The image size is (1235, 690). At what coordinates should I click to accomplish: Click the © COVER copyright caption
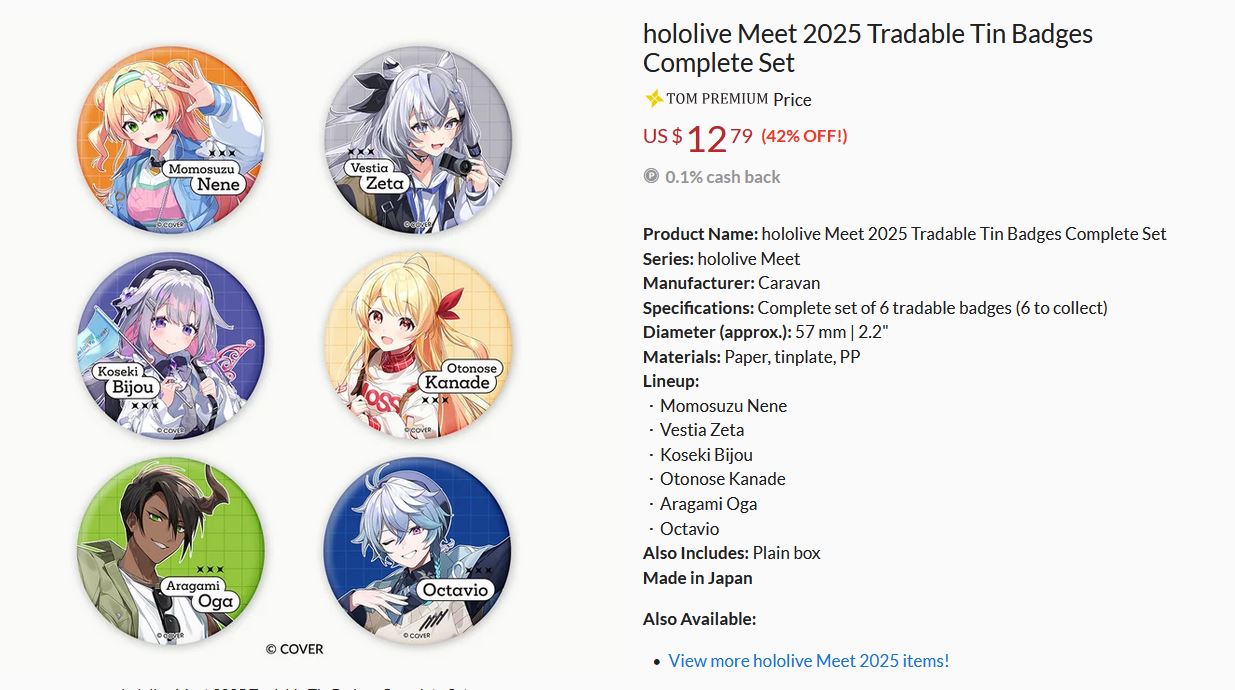(295, 649)
